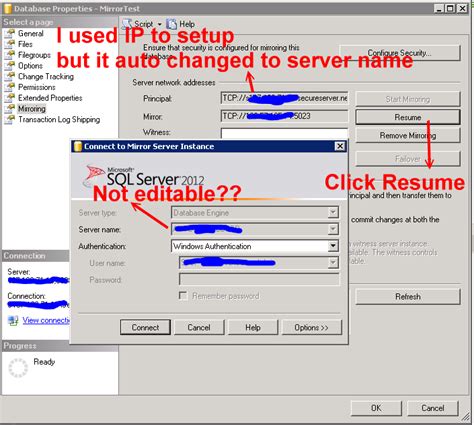Open the Script dropdown arrow
This screenshot has width=474, height=425.
pos(159,24)
